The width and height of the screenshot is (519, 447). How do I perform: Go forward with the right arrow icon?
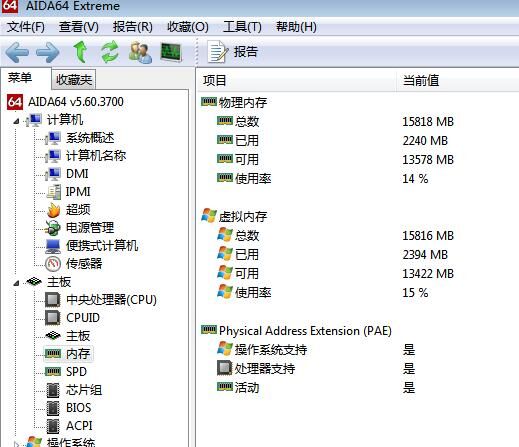(48, 52)
